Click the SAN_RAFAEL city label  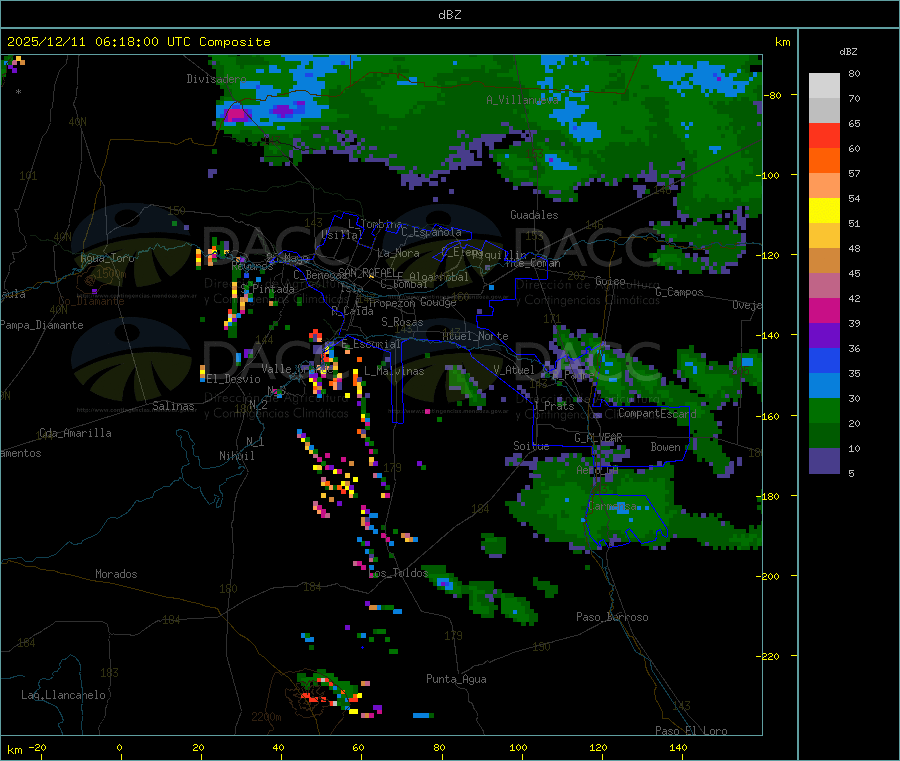click(x=367, y=272)
